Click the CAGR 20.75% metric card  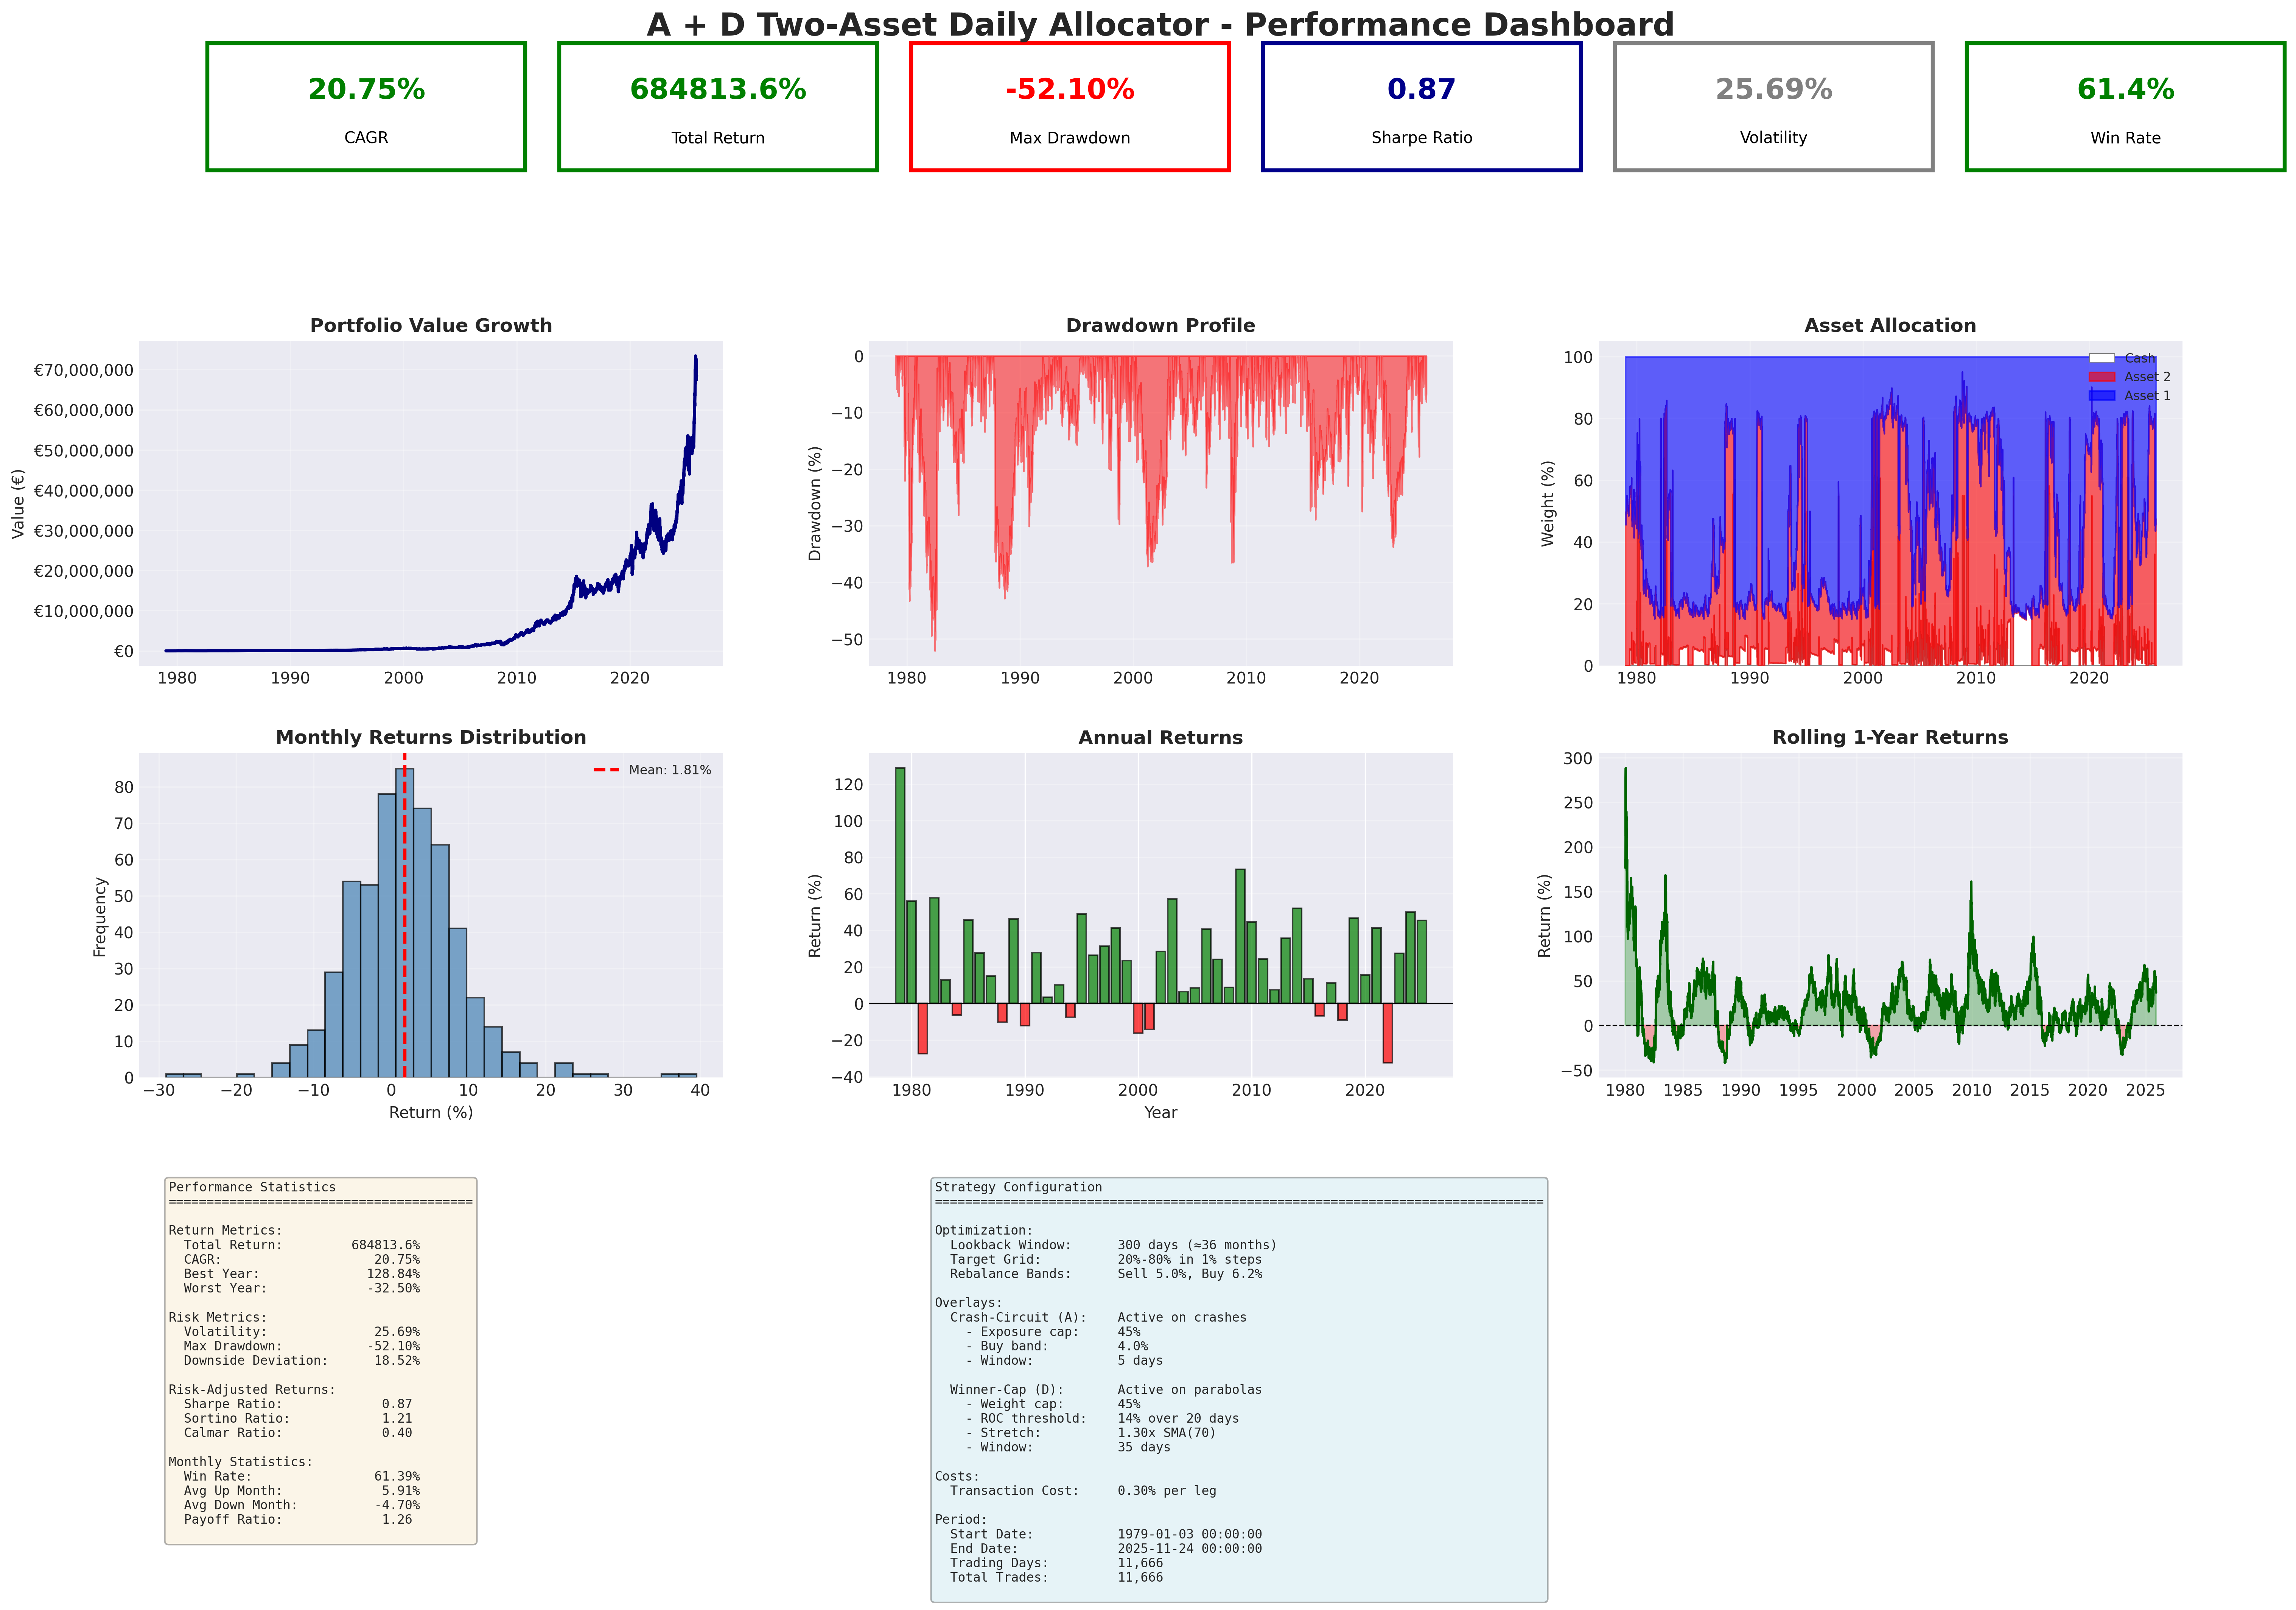[366, 107]
